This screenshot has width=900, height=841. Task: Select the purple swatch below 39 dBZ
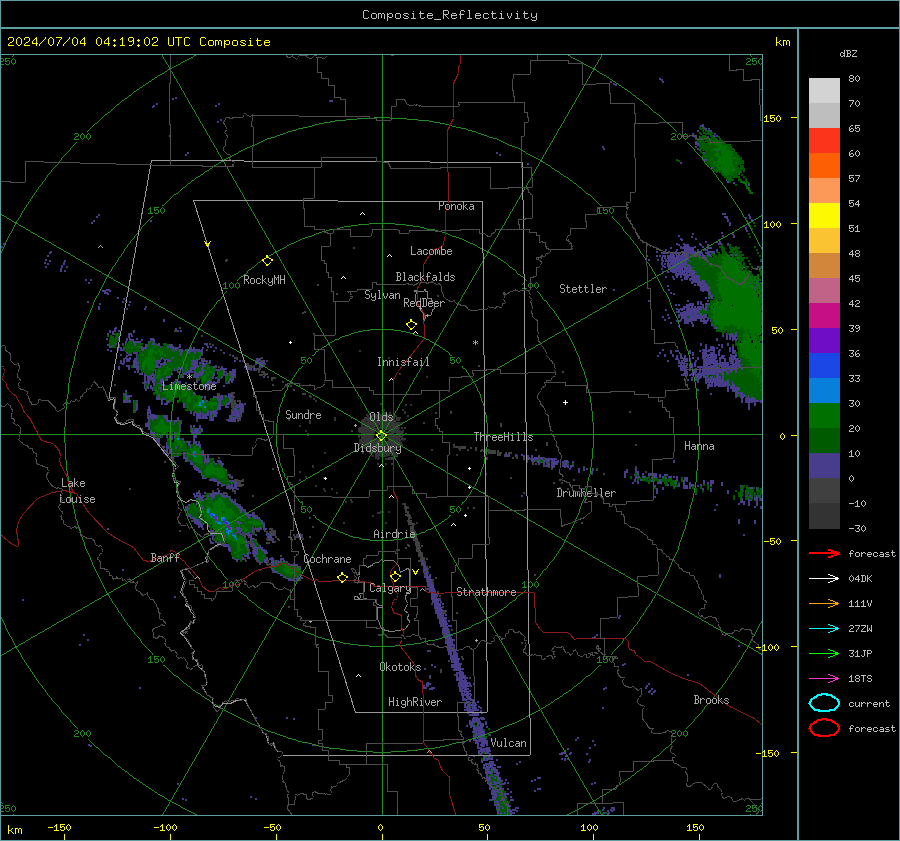point(824,340)
